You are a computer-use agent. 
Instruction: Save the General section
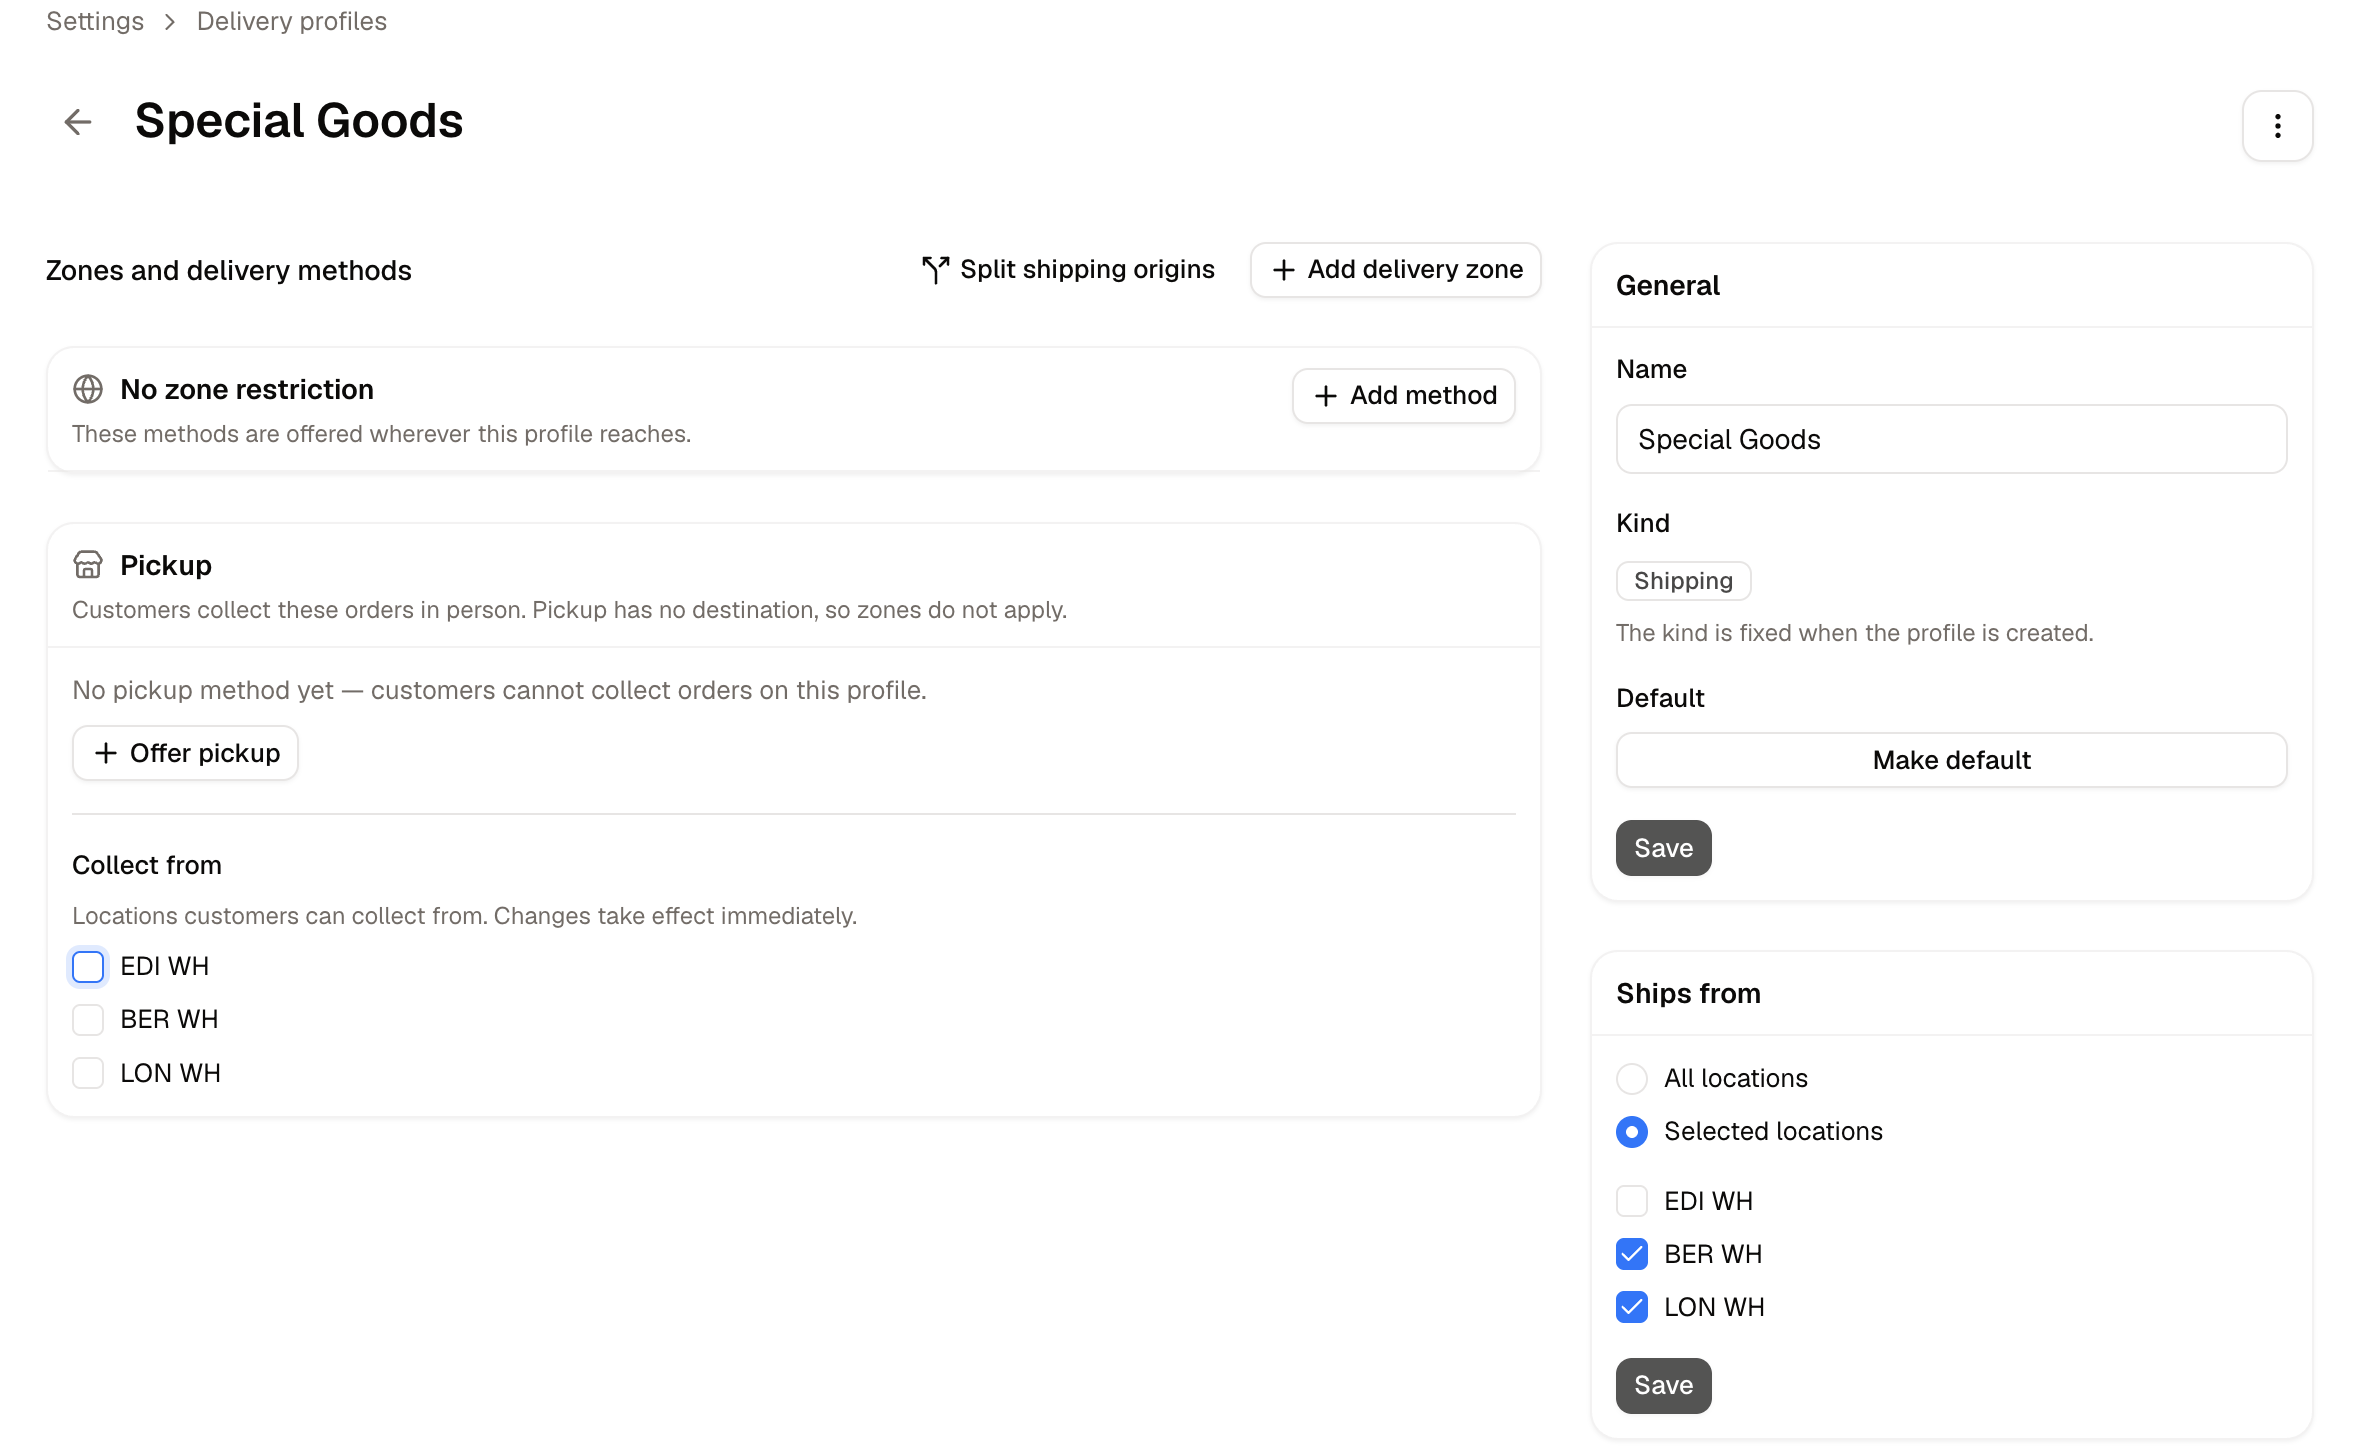pos(1663,848)
